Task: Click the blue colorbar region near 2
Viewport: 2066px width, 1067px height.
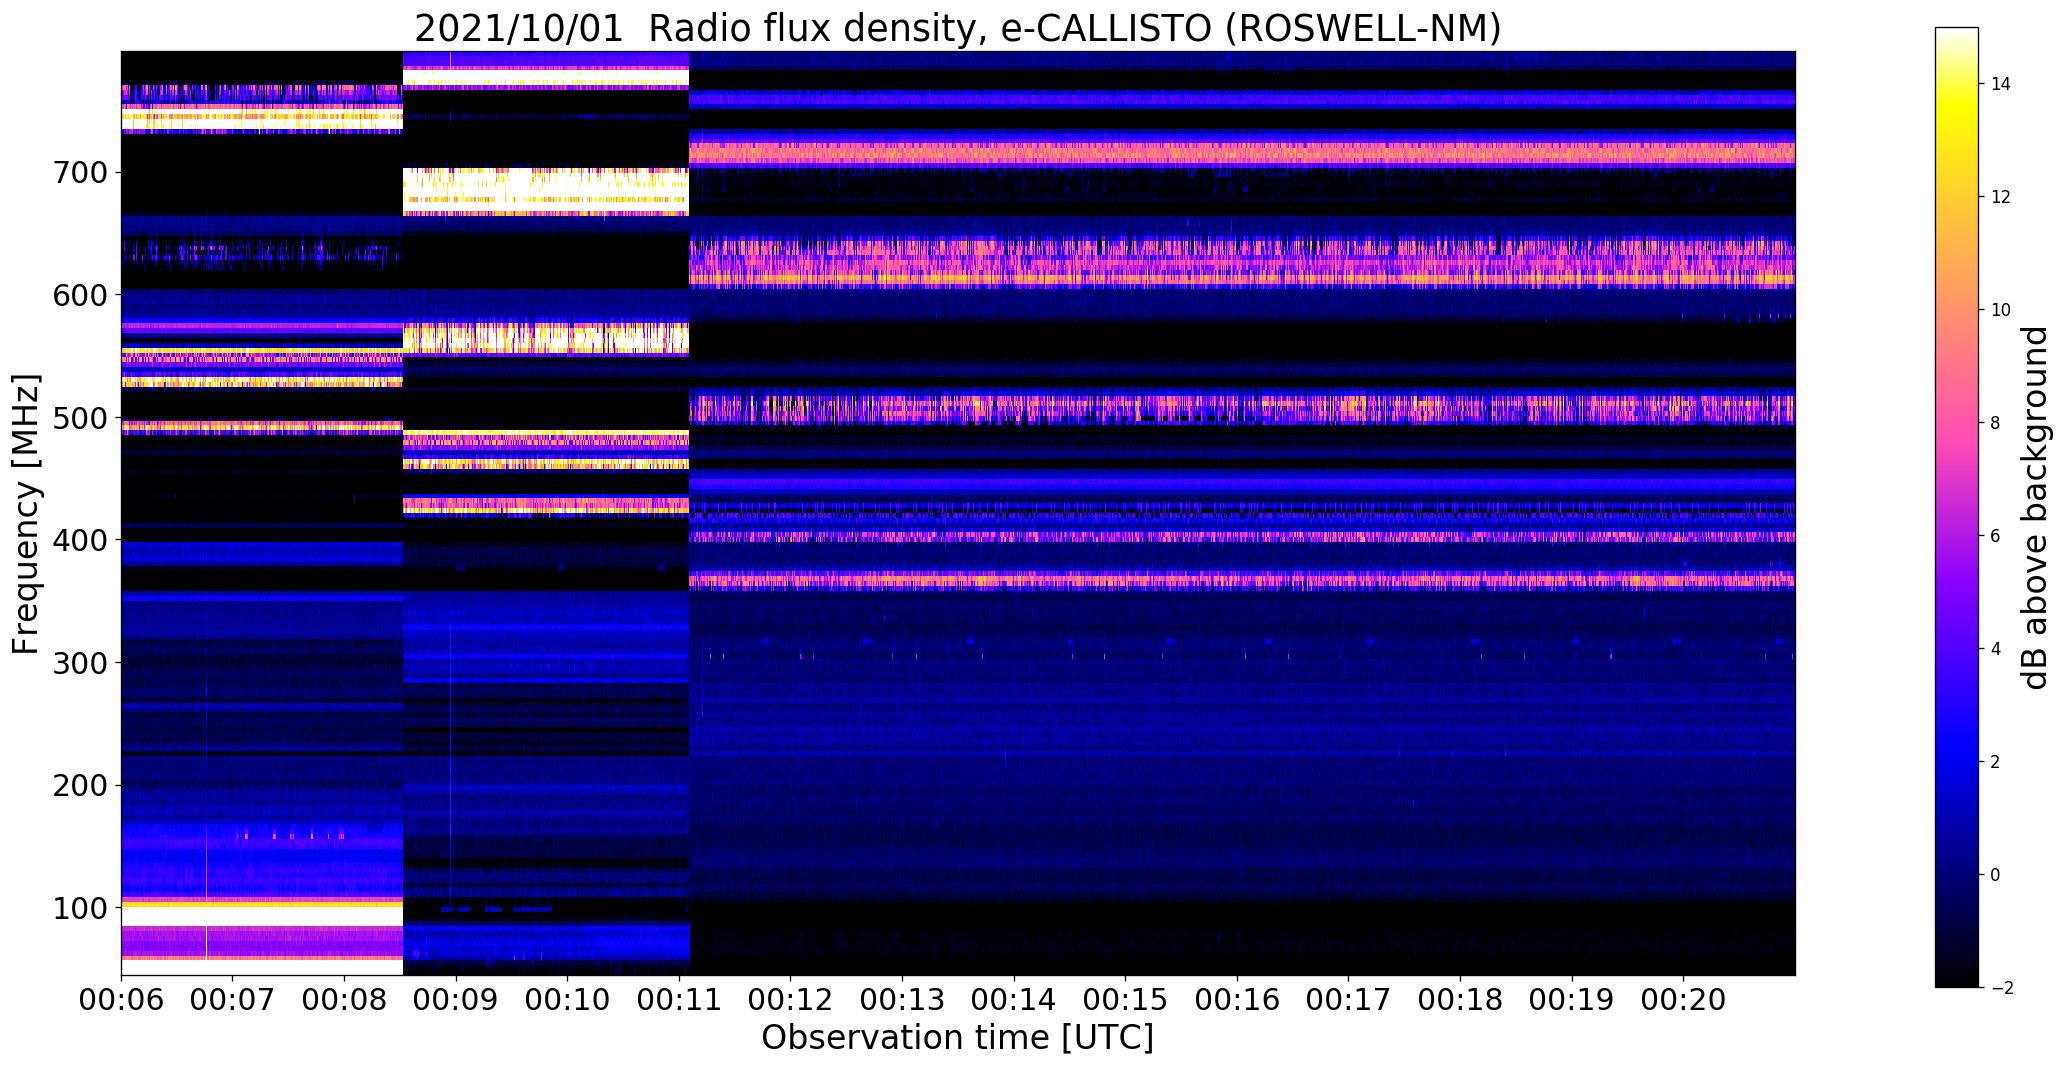Action: 1957,762
